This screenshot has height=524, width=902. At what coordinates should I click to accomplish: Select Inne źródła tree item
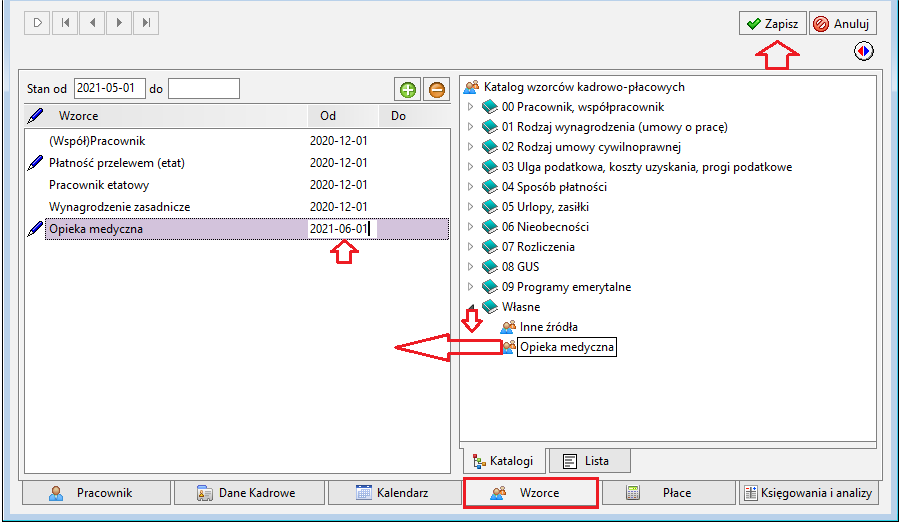(549, 327)
